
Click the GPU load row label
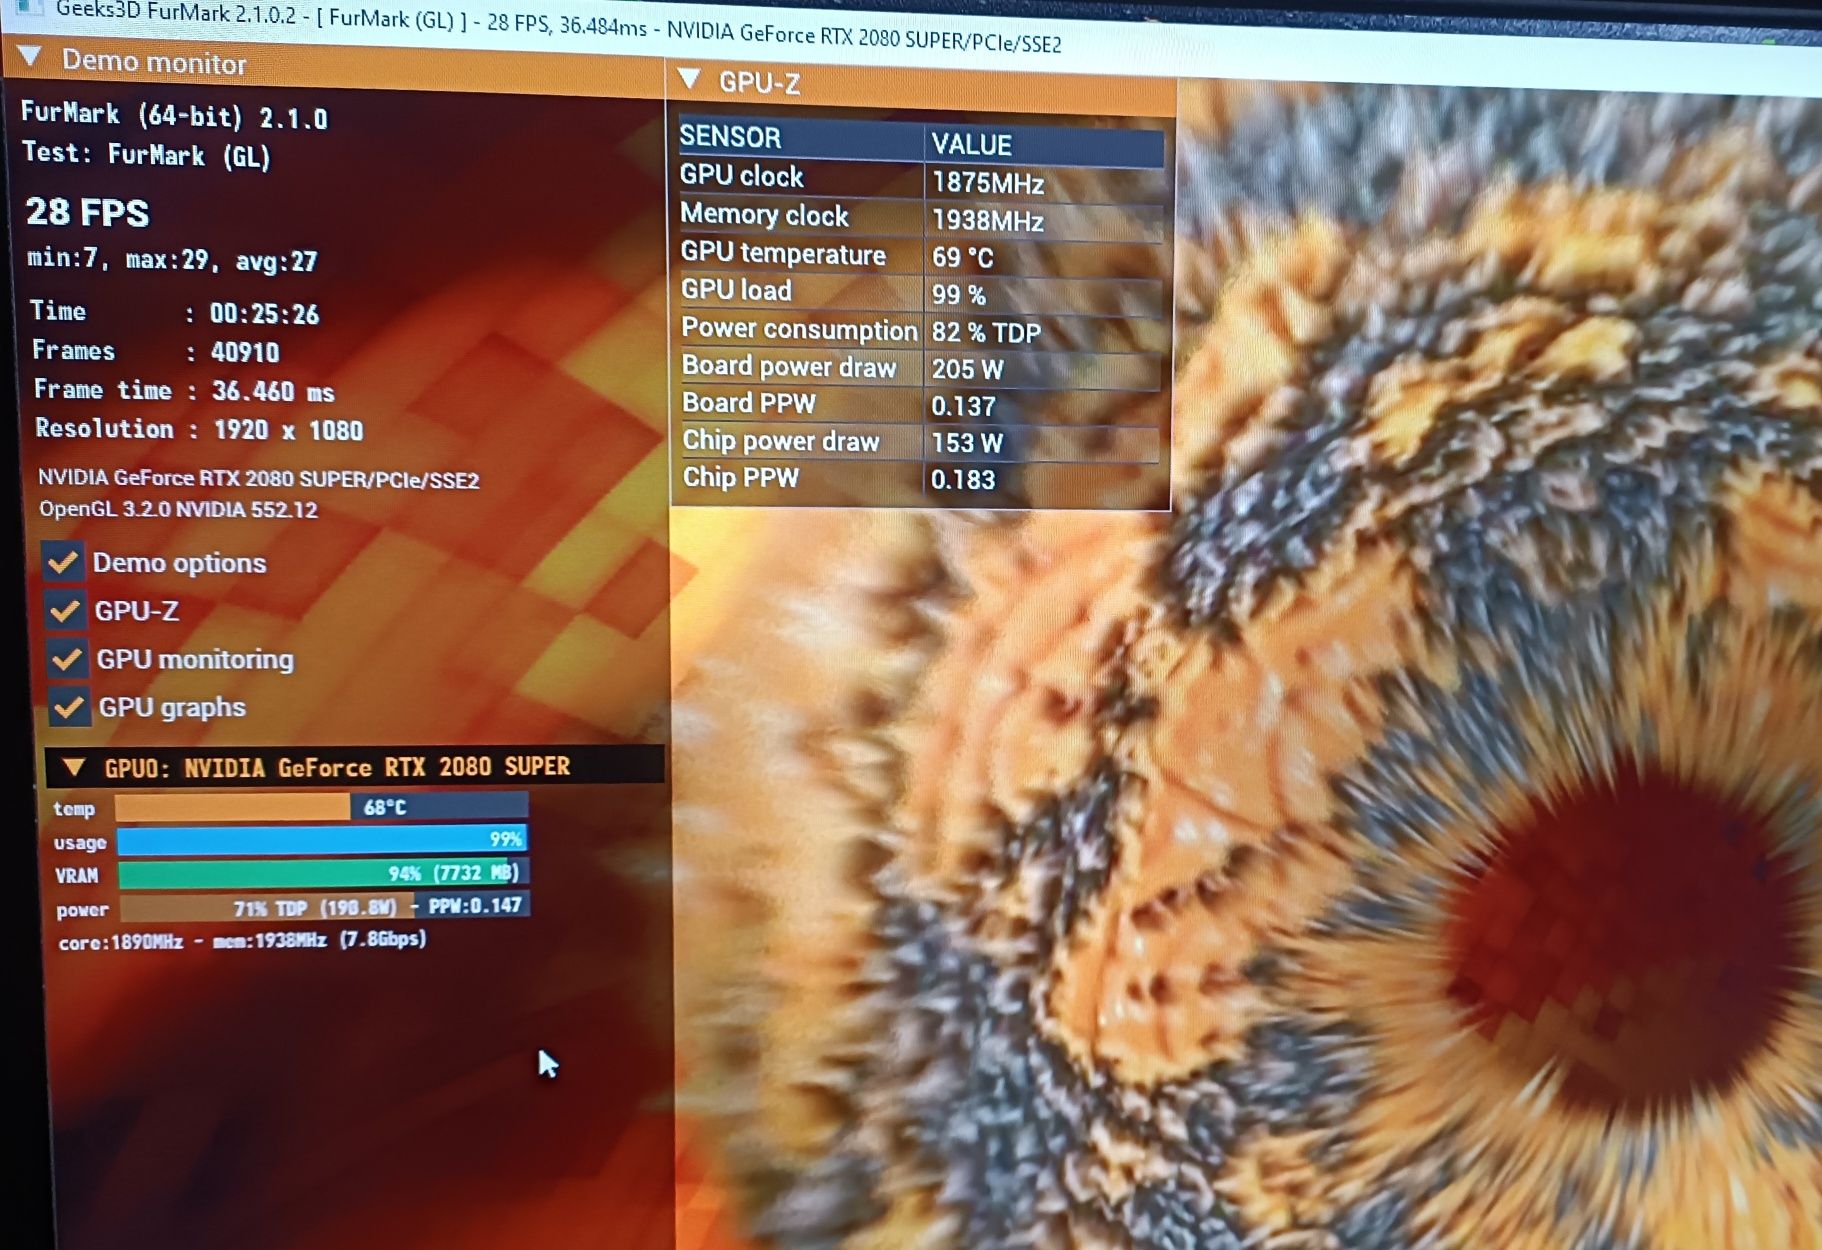[x=737, y=290]
